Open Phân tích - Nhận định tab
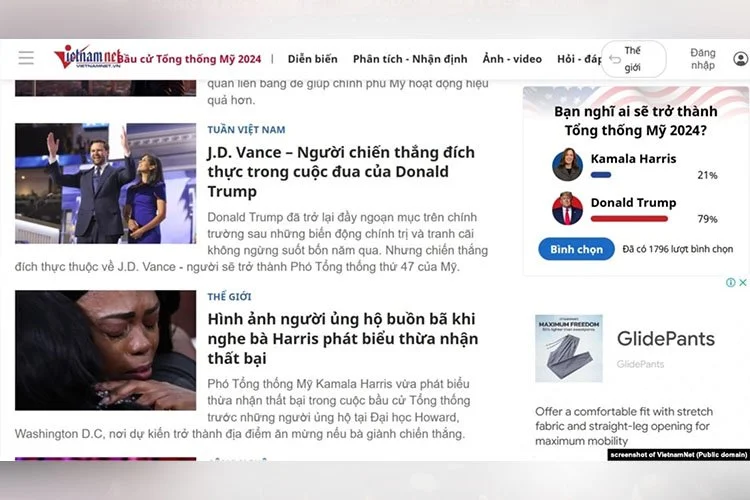The image size is (750, 500). pos(410,59)
